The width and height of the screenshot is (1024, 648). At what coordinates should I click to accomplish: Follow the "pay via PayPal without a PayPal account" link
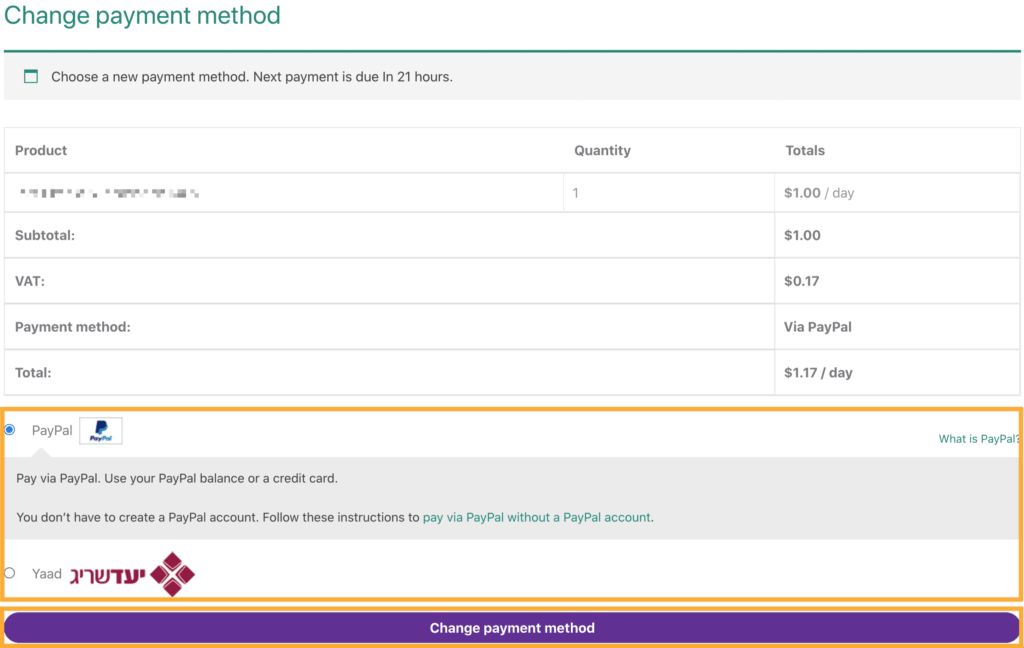537,518
